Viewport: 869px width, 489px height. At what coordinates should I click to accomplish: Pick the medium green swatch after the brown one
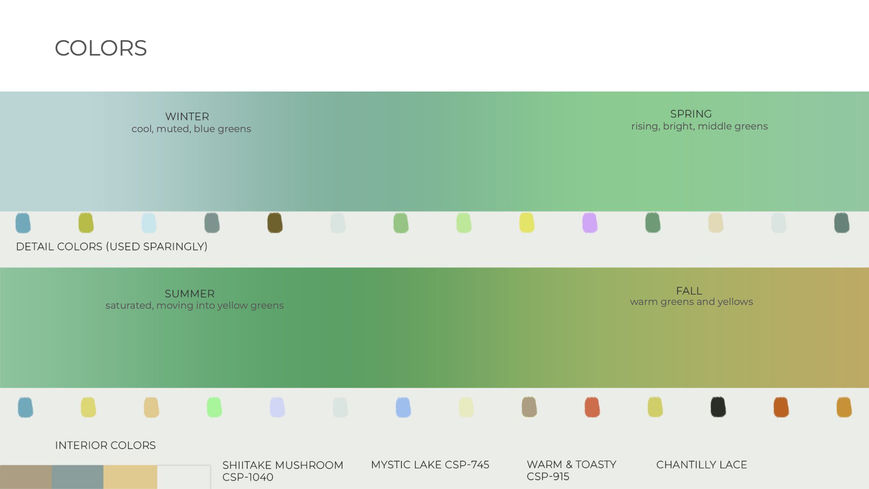click(x=401, y=223)
